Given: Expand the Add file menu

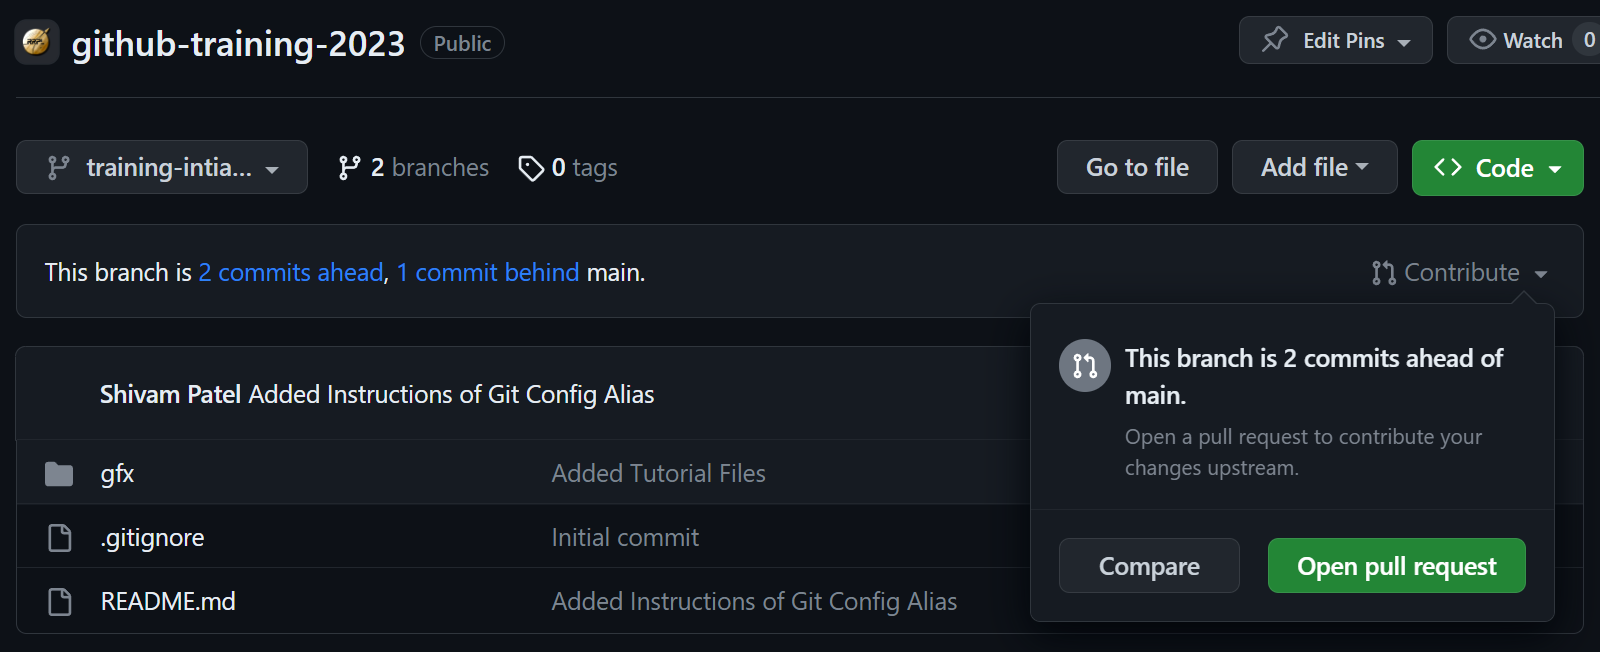Looking at the screenshot, I should pos(1314,167).
